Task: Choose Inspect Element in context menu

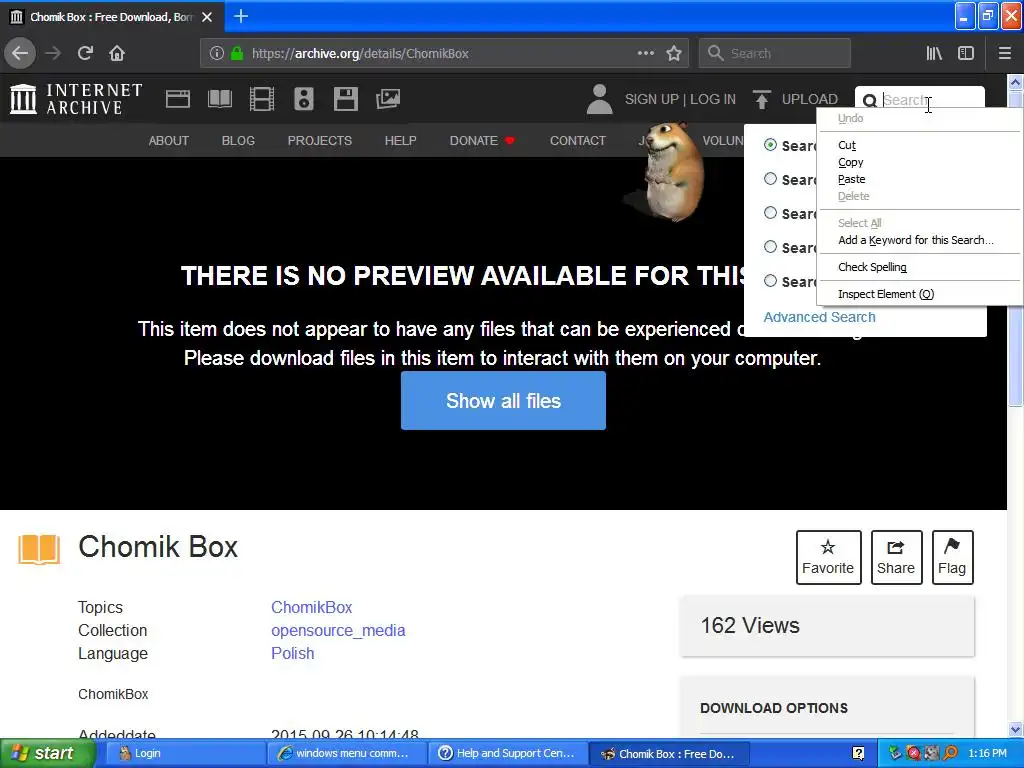Action: pos(919,294)
